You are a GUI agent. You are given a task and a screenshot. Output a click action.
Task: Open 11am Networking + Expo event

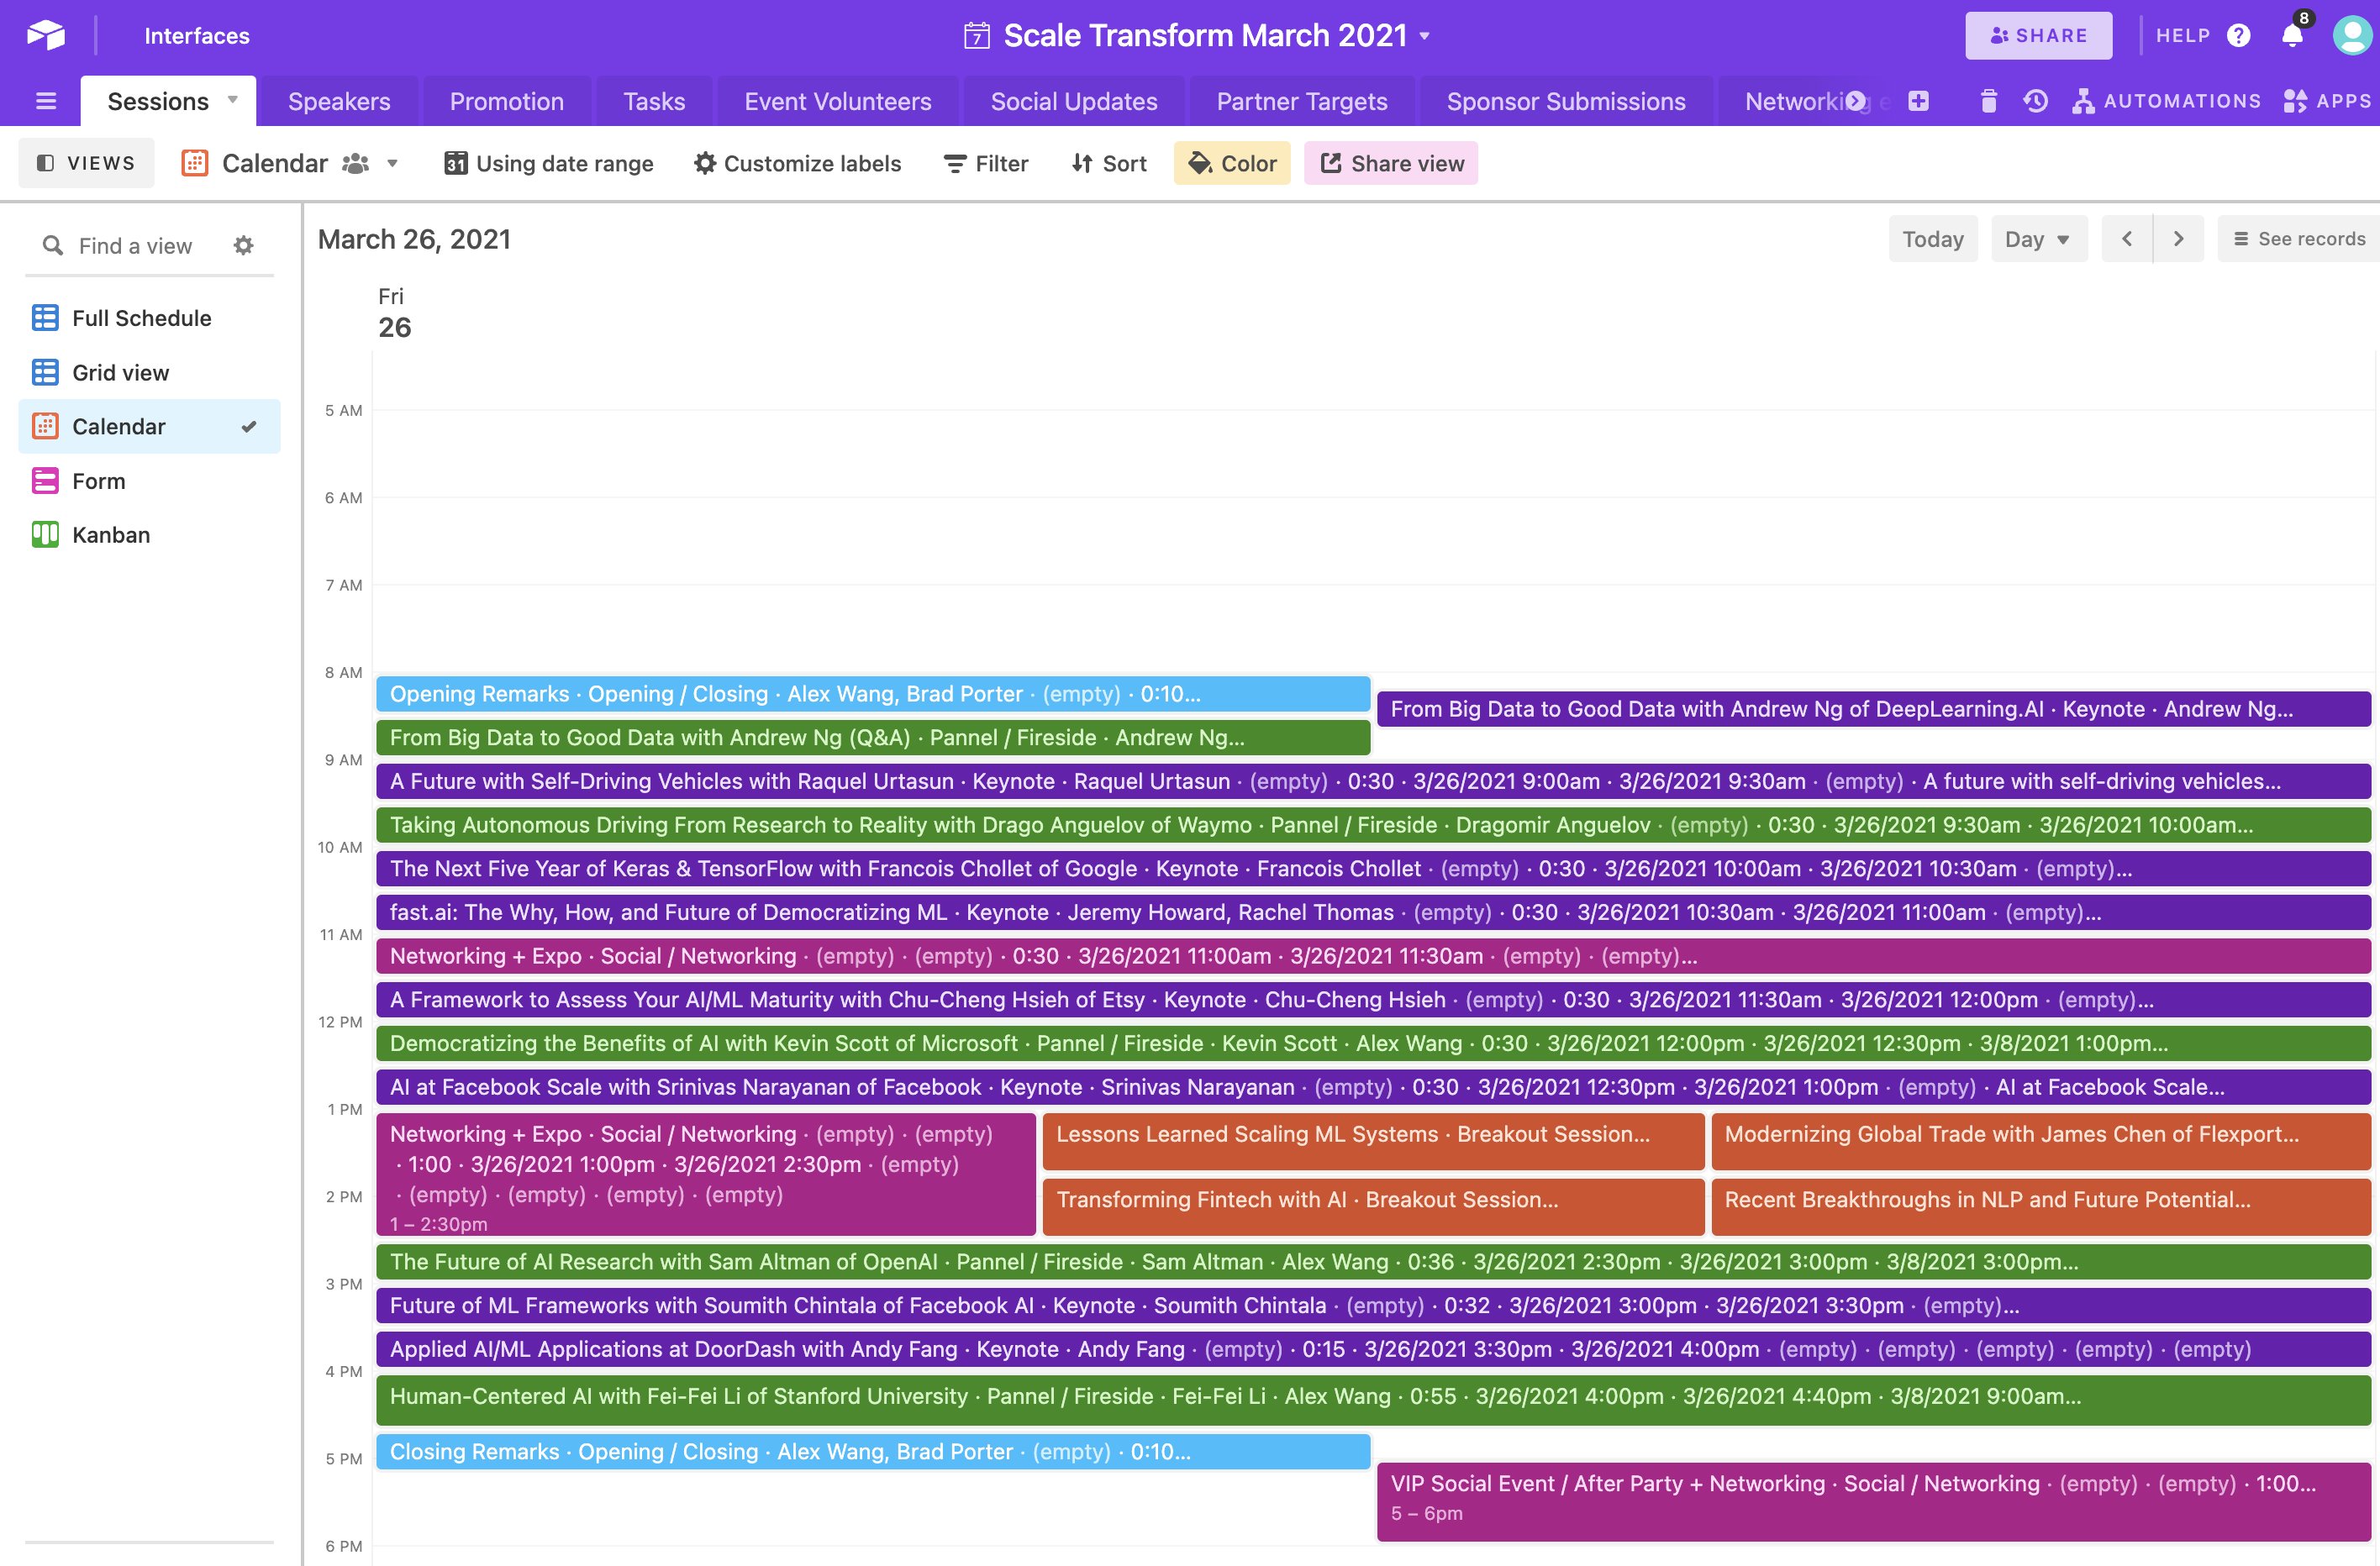point(1374,956)
